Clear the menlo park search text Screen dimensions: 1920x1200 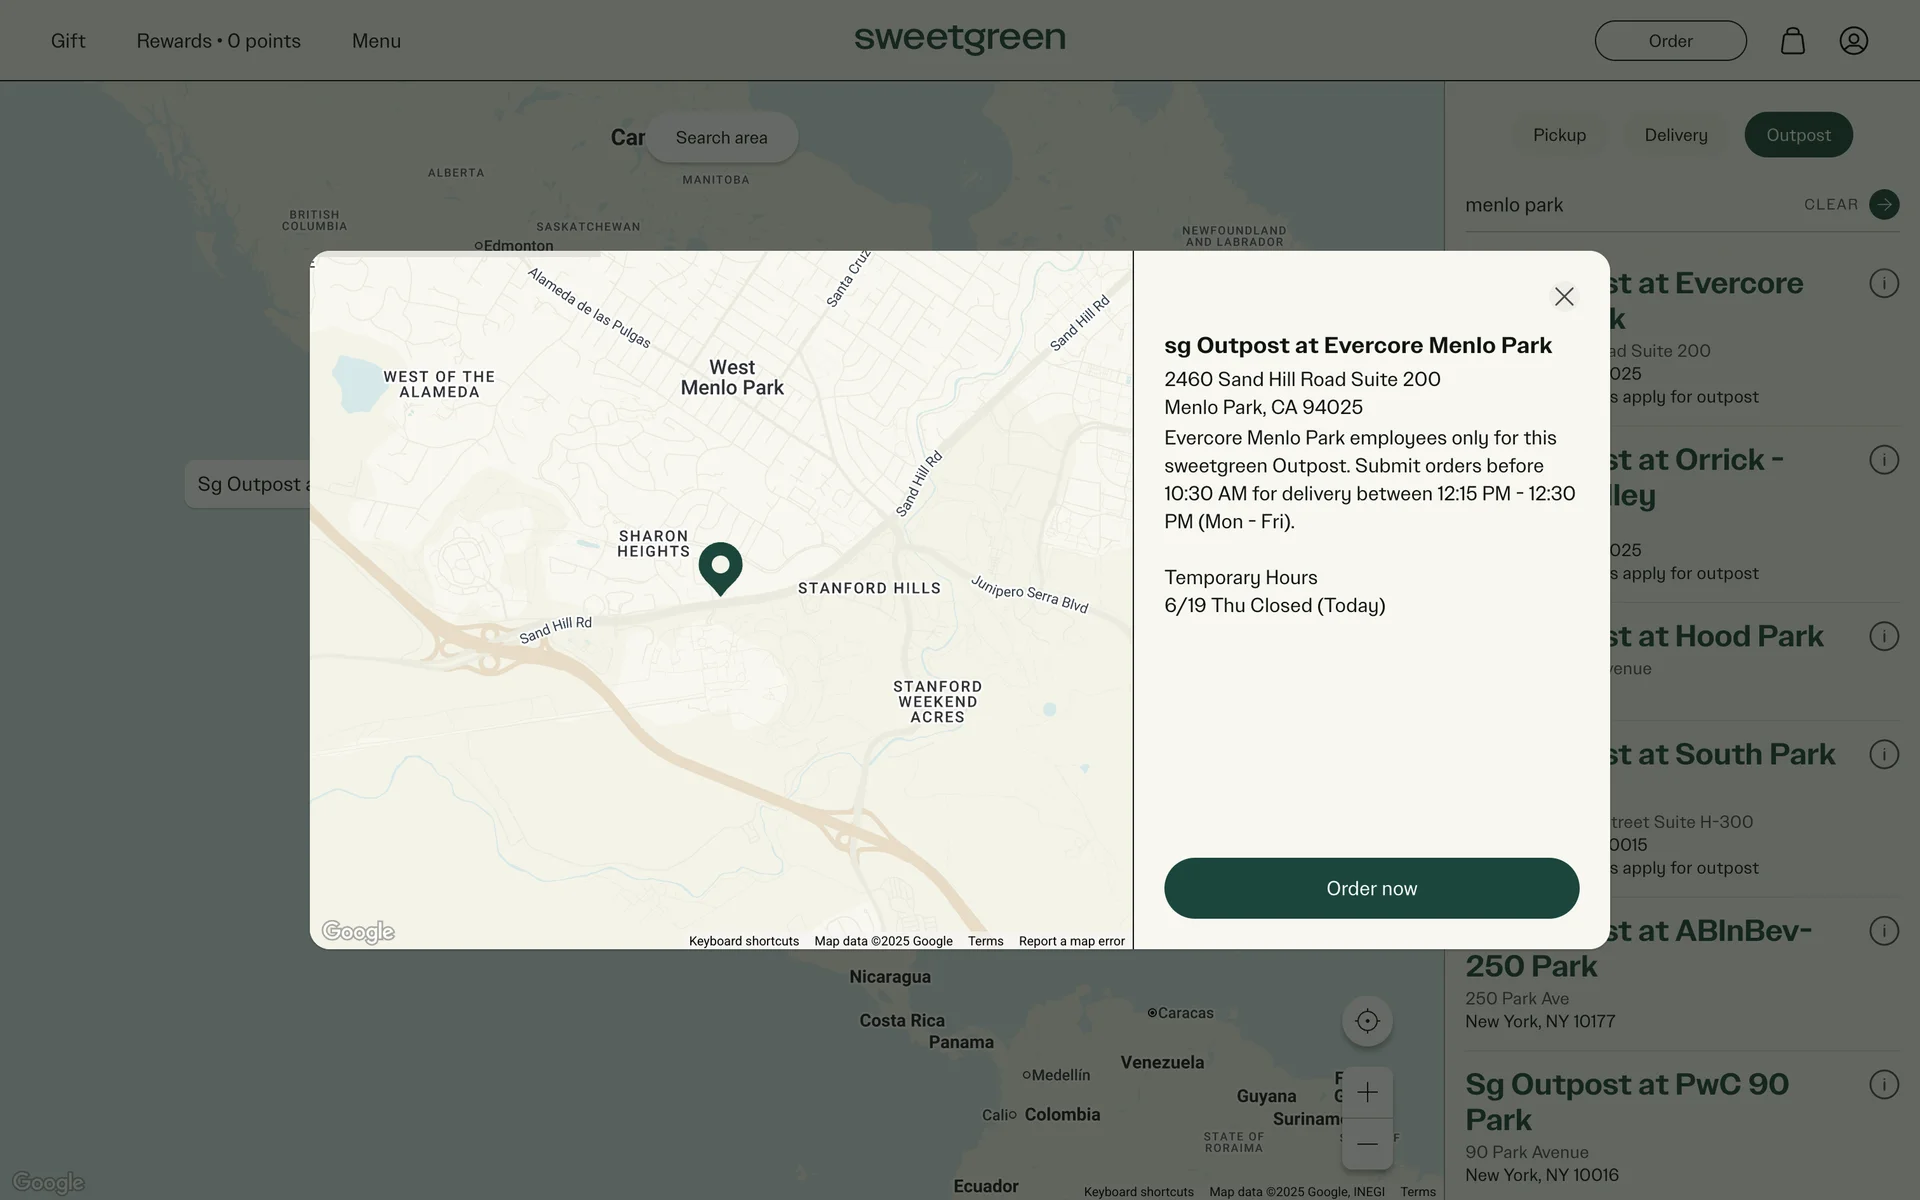[1830, 204]
